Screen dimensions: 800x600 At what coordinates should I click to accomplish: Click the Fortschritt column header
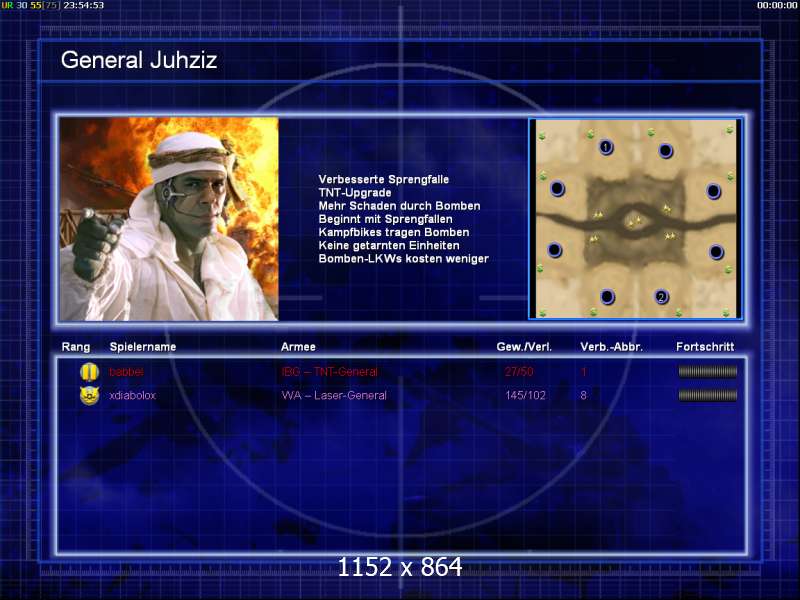click(705, 347)
